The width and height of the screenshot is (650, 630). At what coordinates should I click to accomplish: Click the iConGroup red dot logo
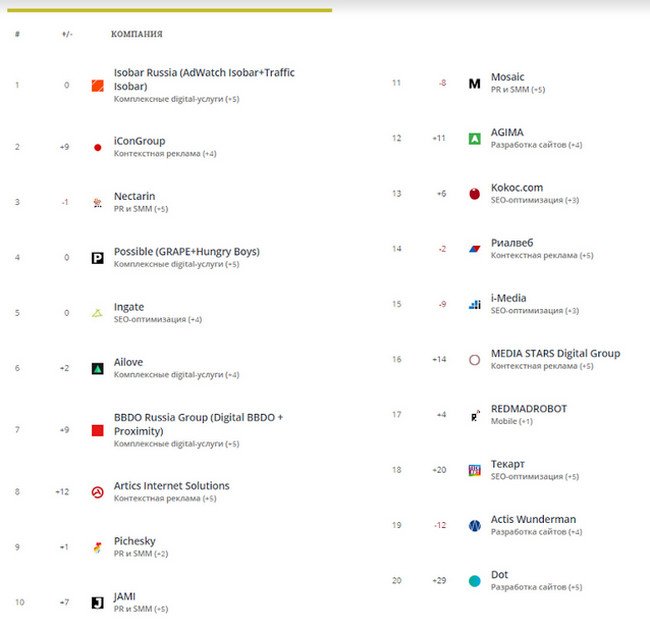pos(97,148)
